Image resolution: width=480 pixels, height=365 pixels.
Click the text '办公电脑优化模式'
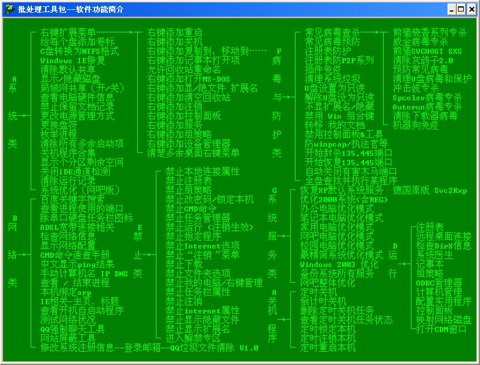coord(337,209)
